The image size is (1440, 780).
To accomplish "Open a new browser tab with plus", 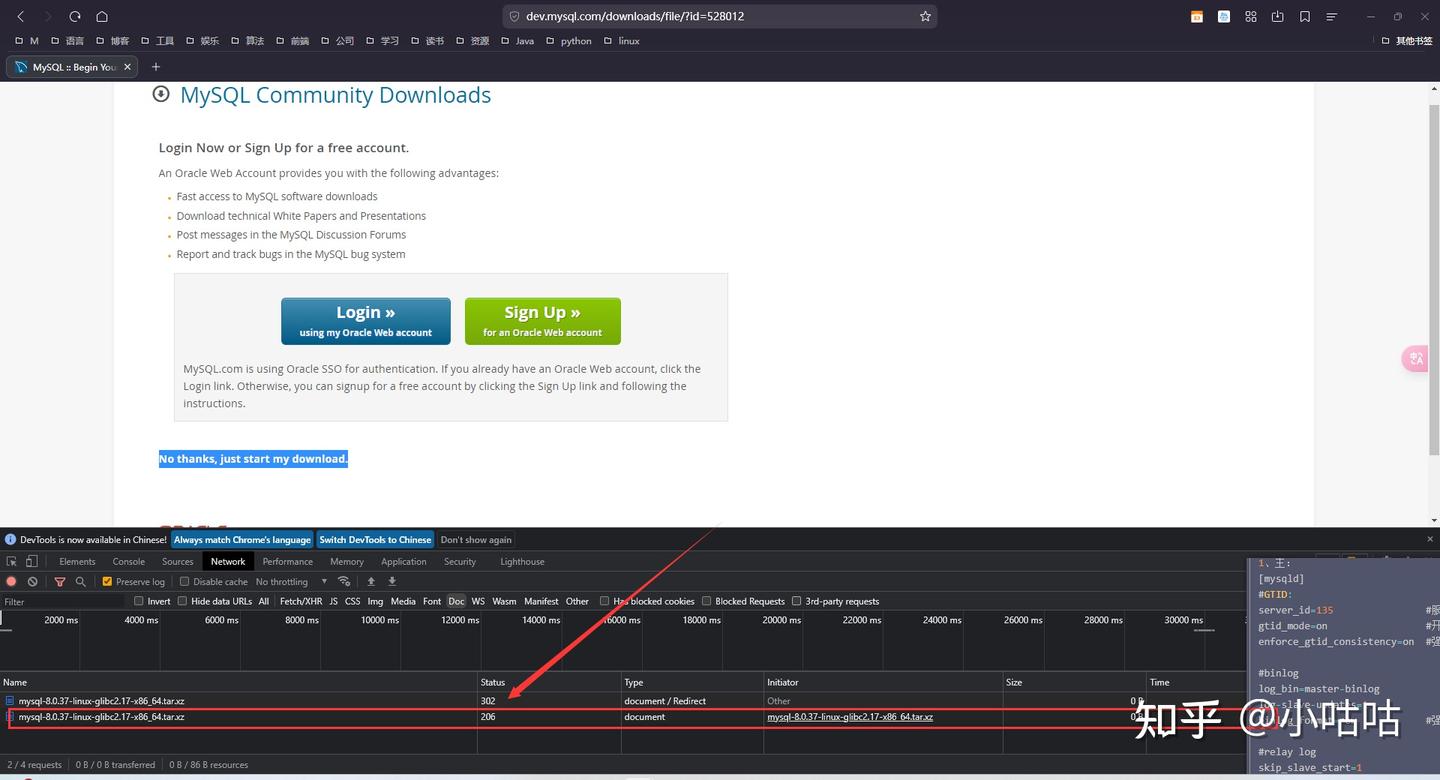I will (x=156, y=67).
